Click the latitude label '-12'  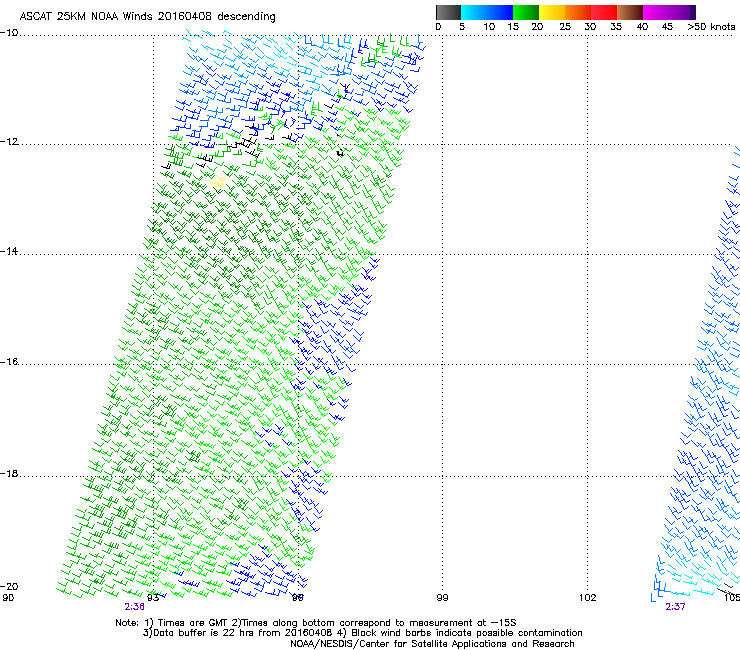9,142
